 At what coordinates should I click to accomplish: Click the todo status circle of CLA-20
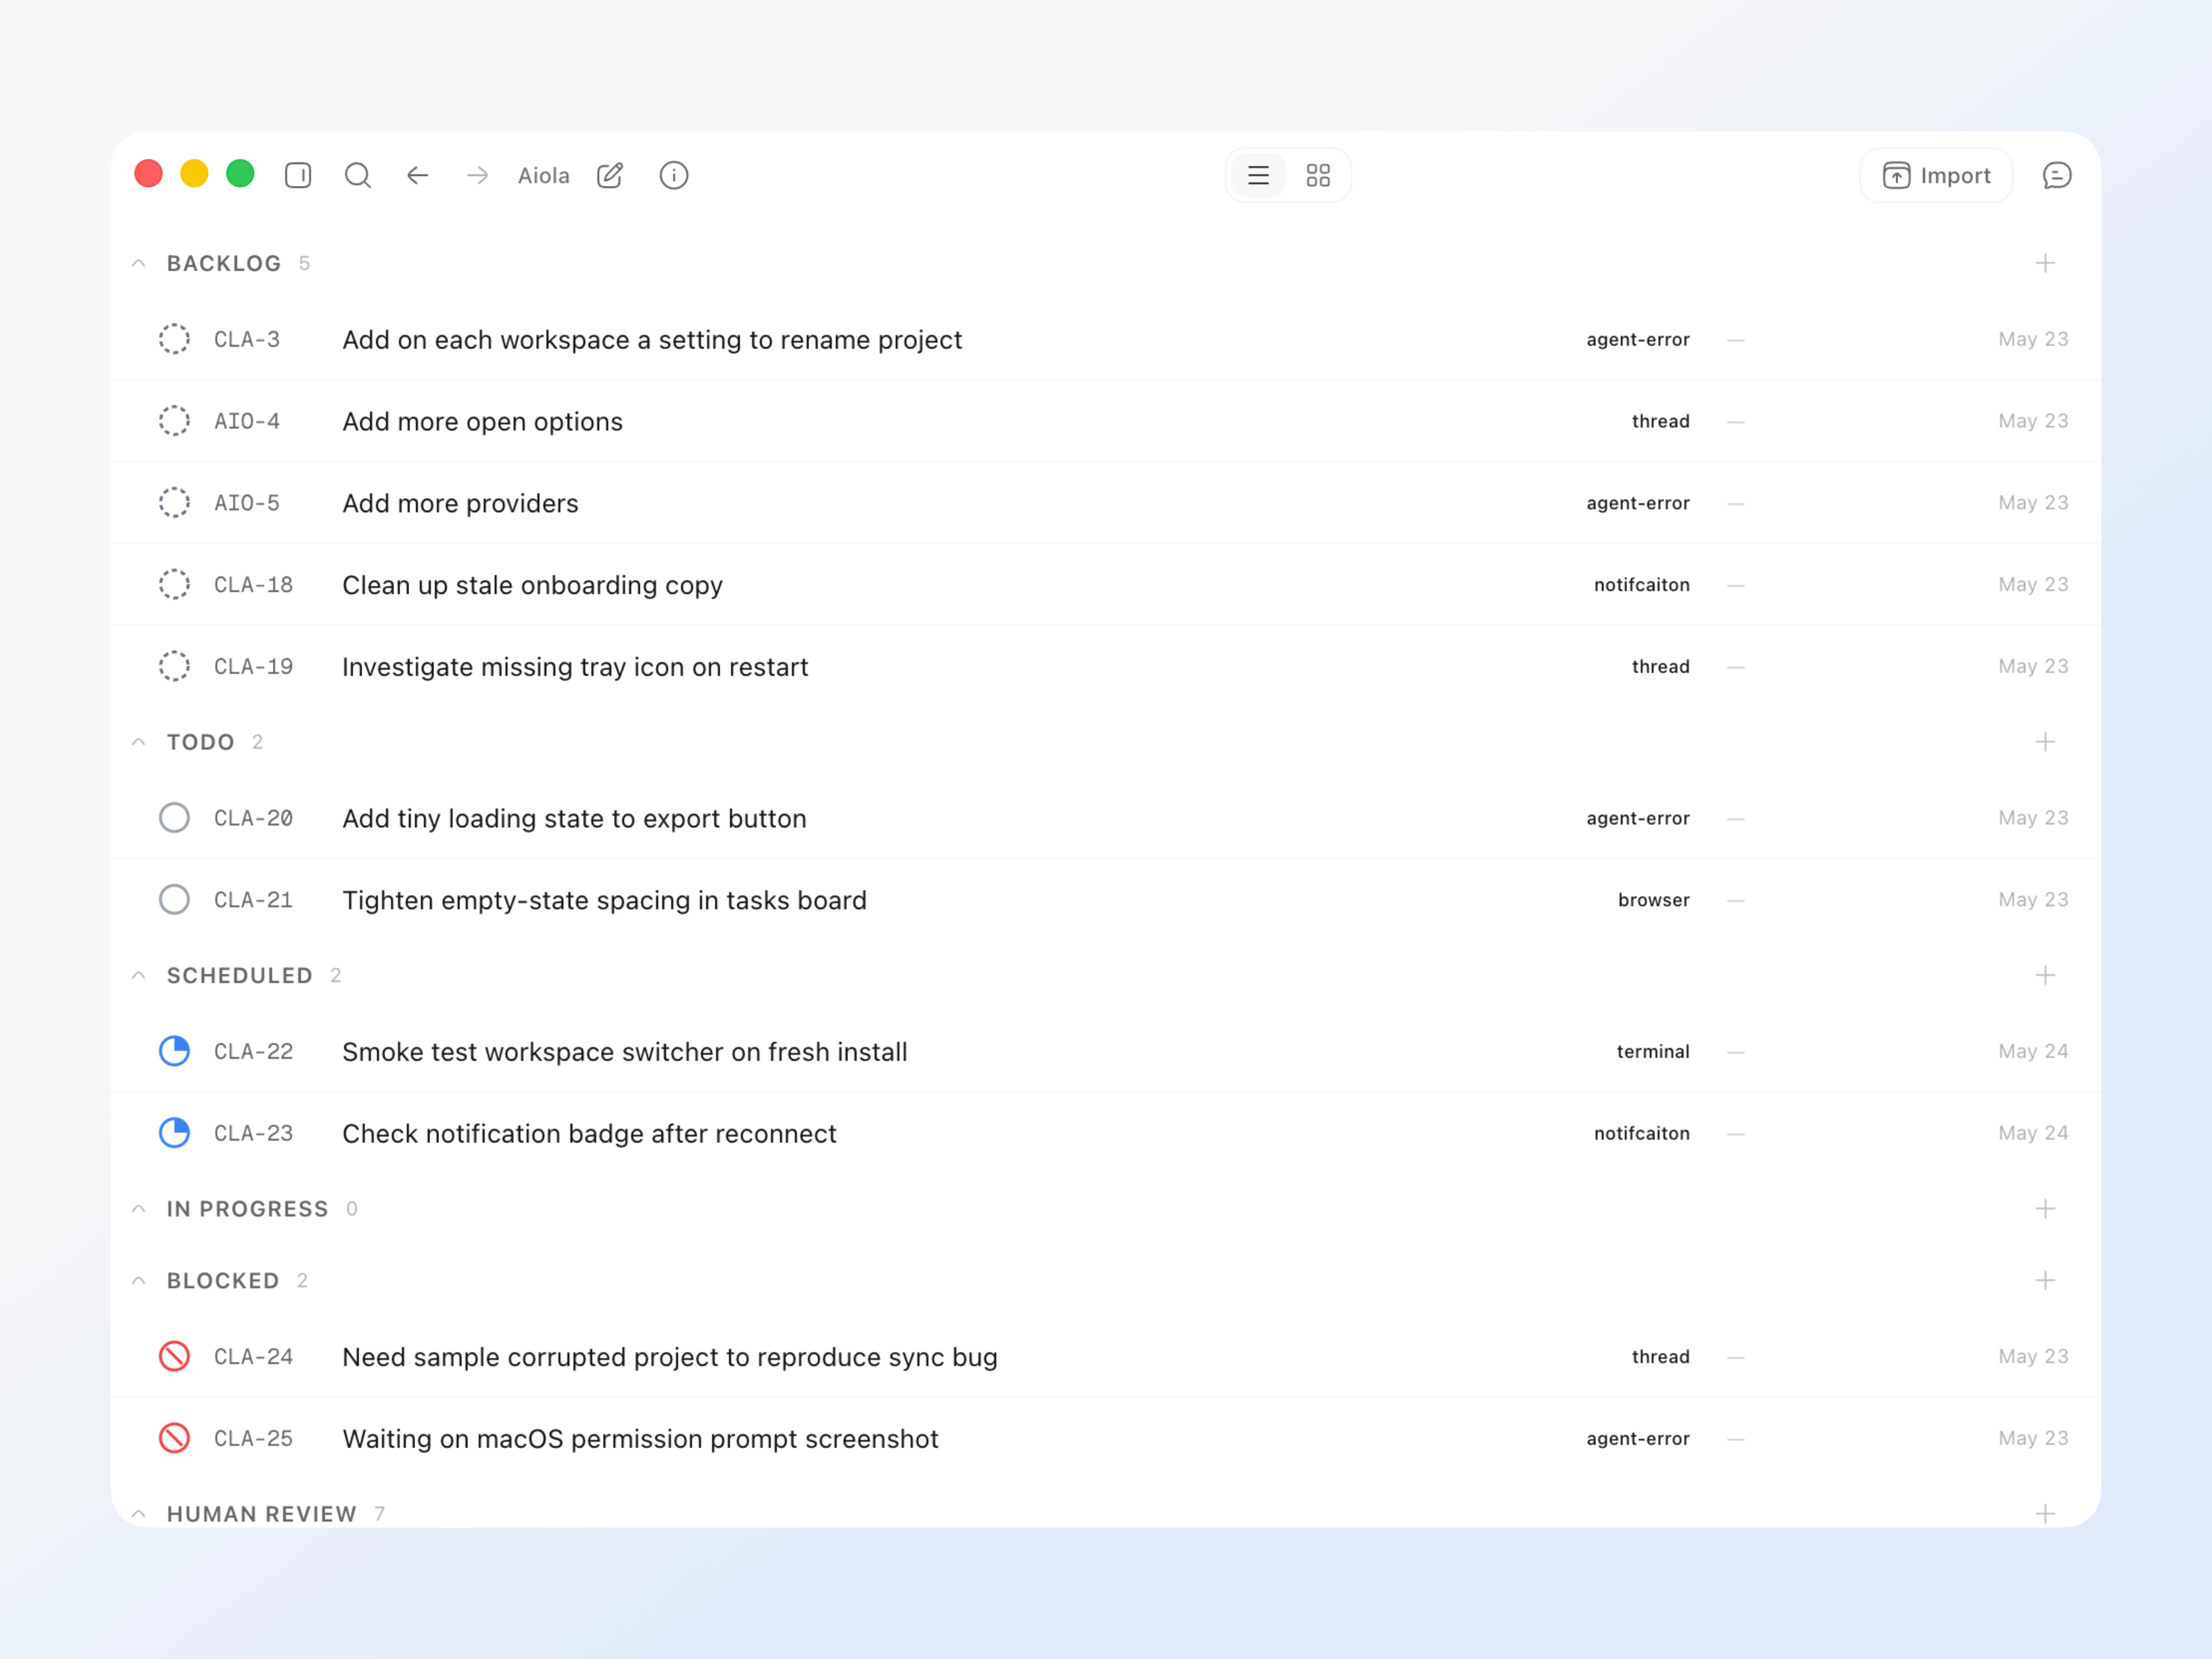click(174, 818)
